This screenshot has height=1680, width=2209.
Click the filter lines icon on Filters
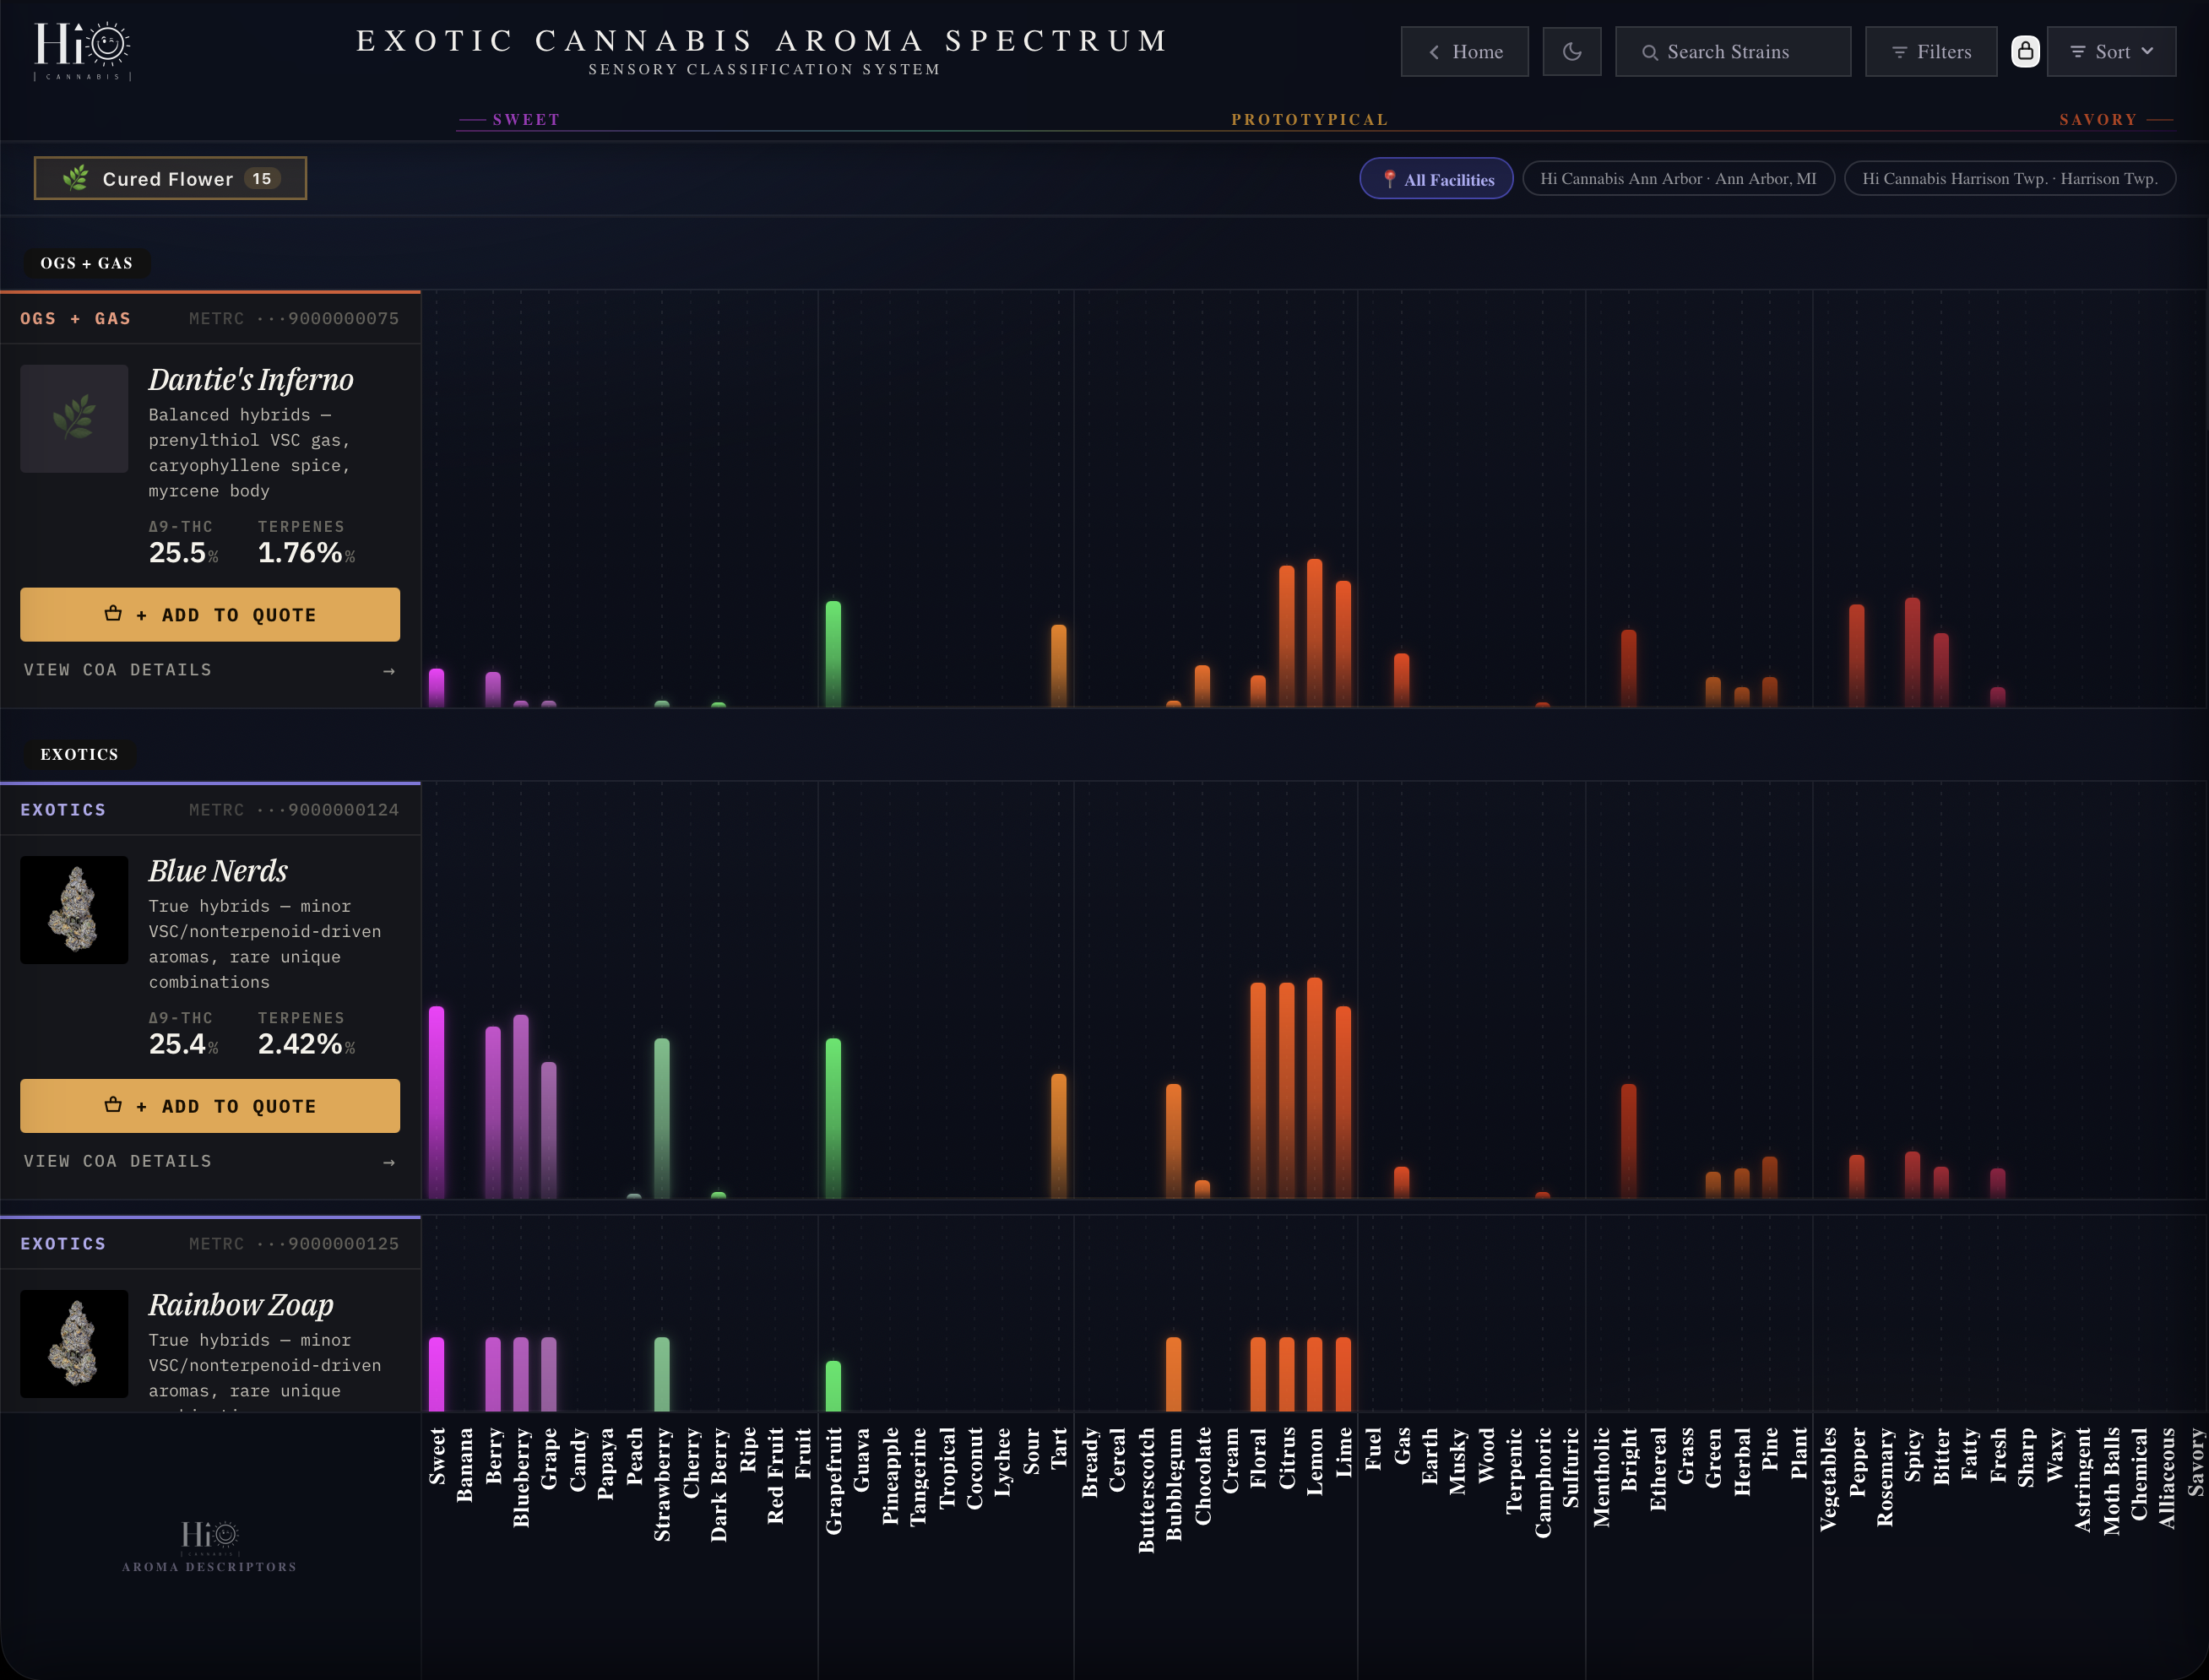(x=1899, y=52)
